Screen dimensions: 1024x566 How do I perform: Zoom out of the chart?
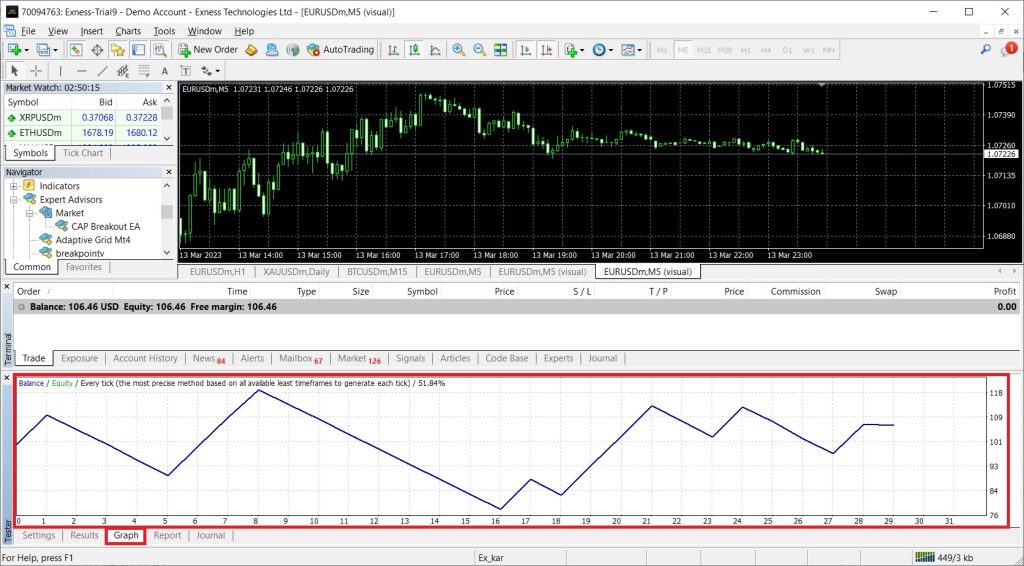point(479,50)
